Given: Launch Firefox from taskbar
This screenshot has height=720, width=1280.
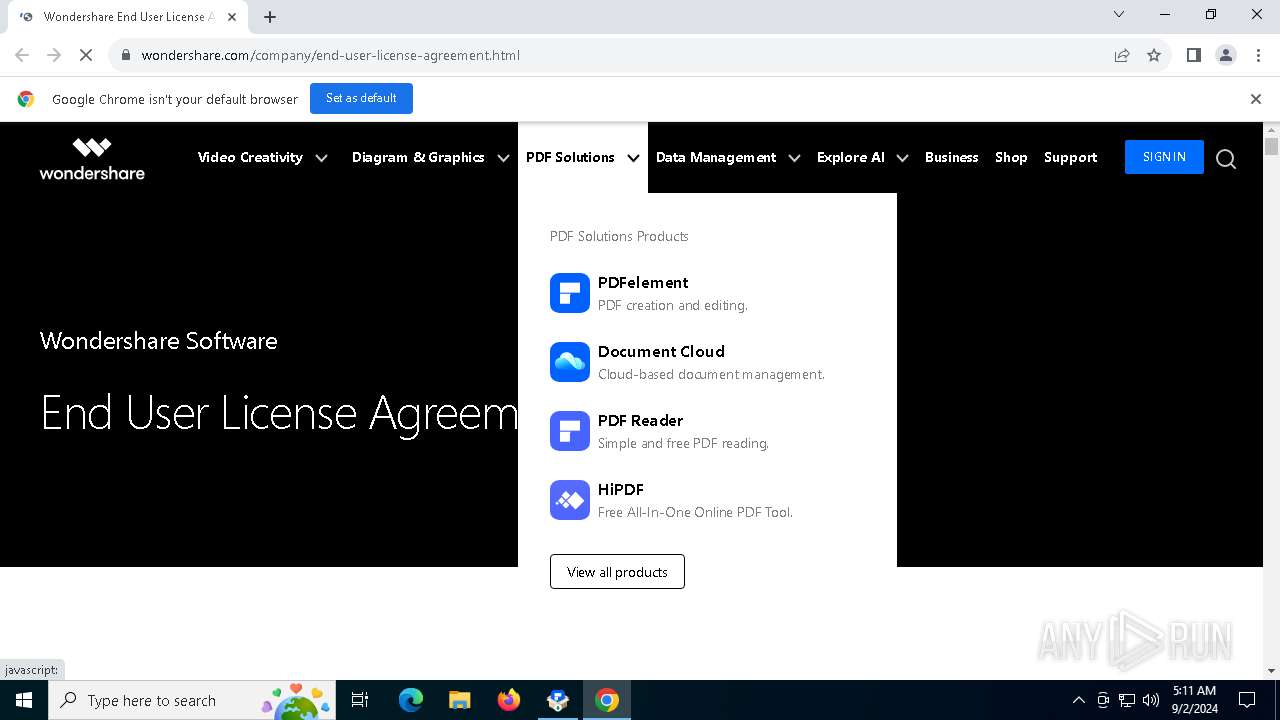Looking at the screenshot, I should point(509,700).
